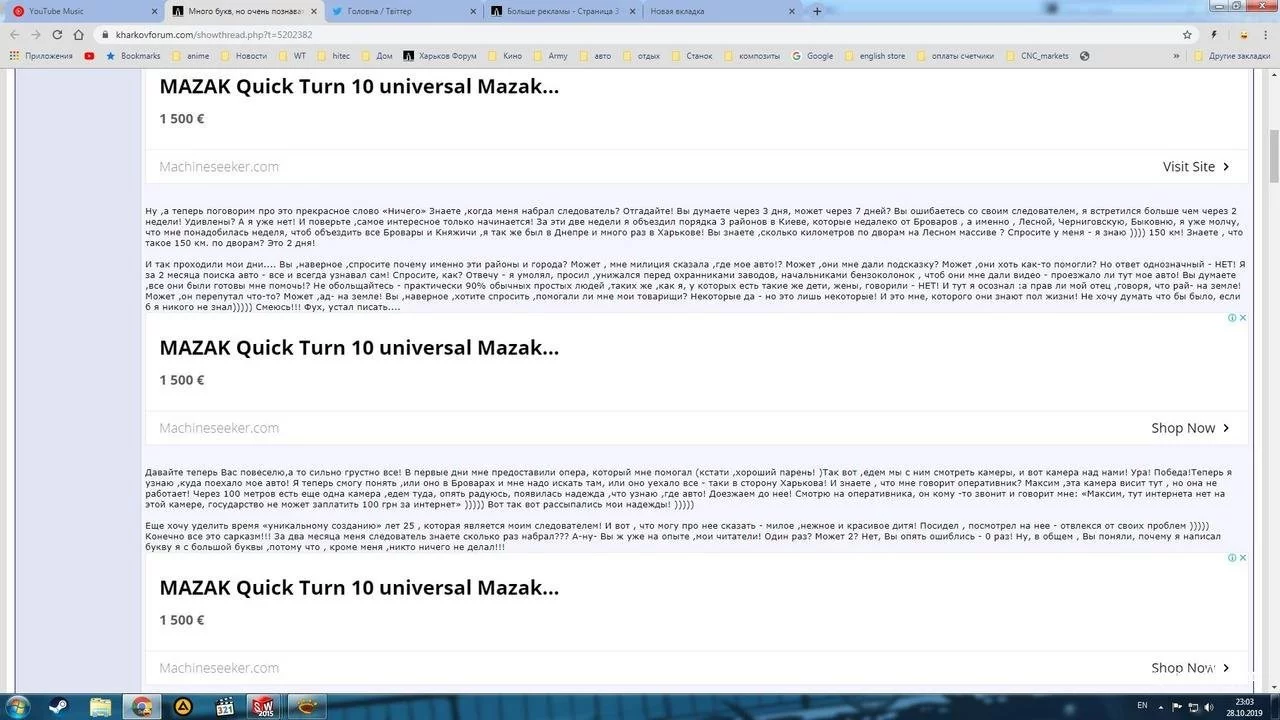Viewport: 1280px width, 720px height.
Task: Open the Action Center flag tray icon
Action: [1177, 706]
